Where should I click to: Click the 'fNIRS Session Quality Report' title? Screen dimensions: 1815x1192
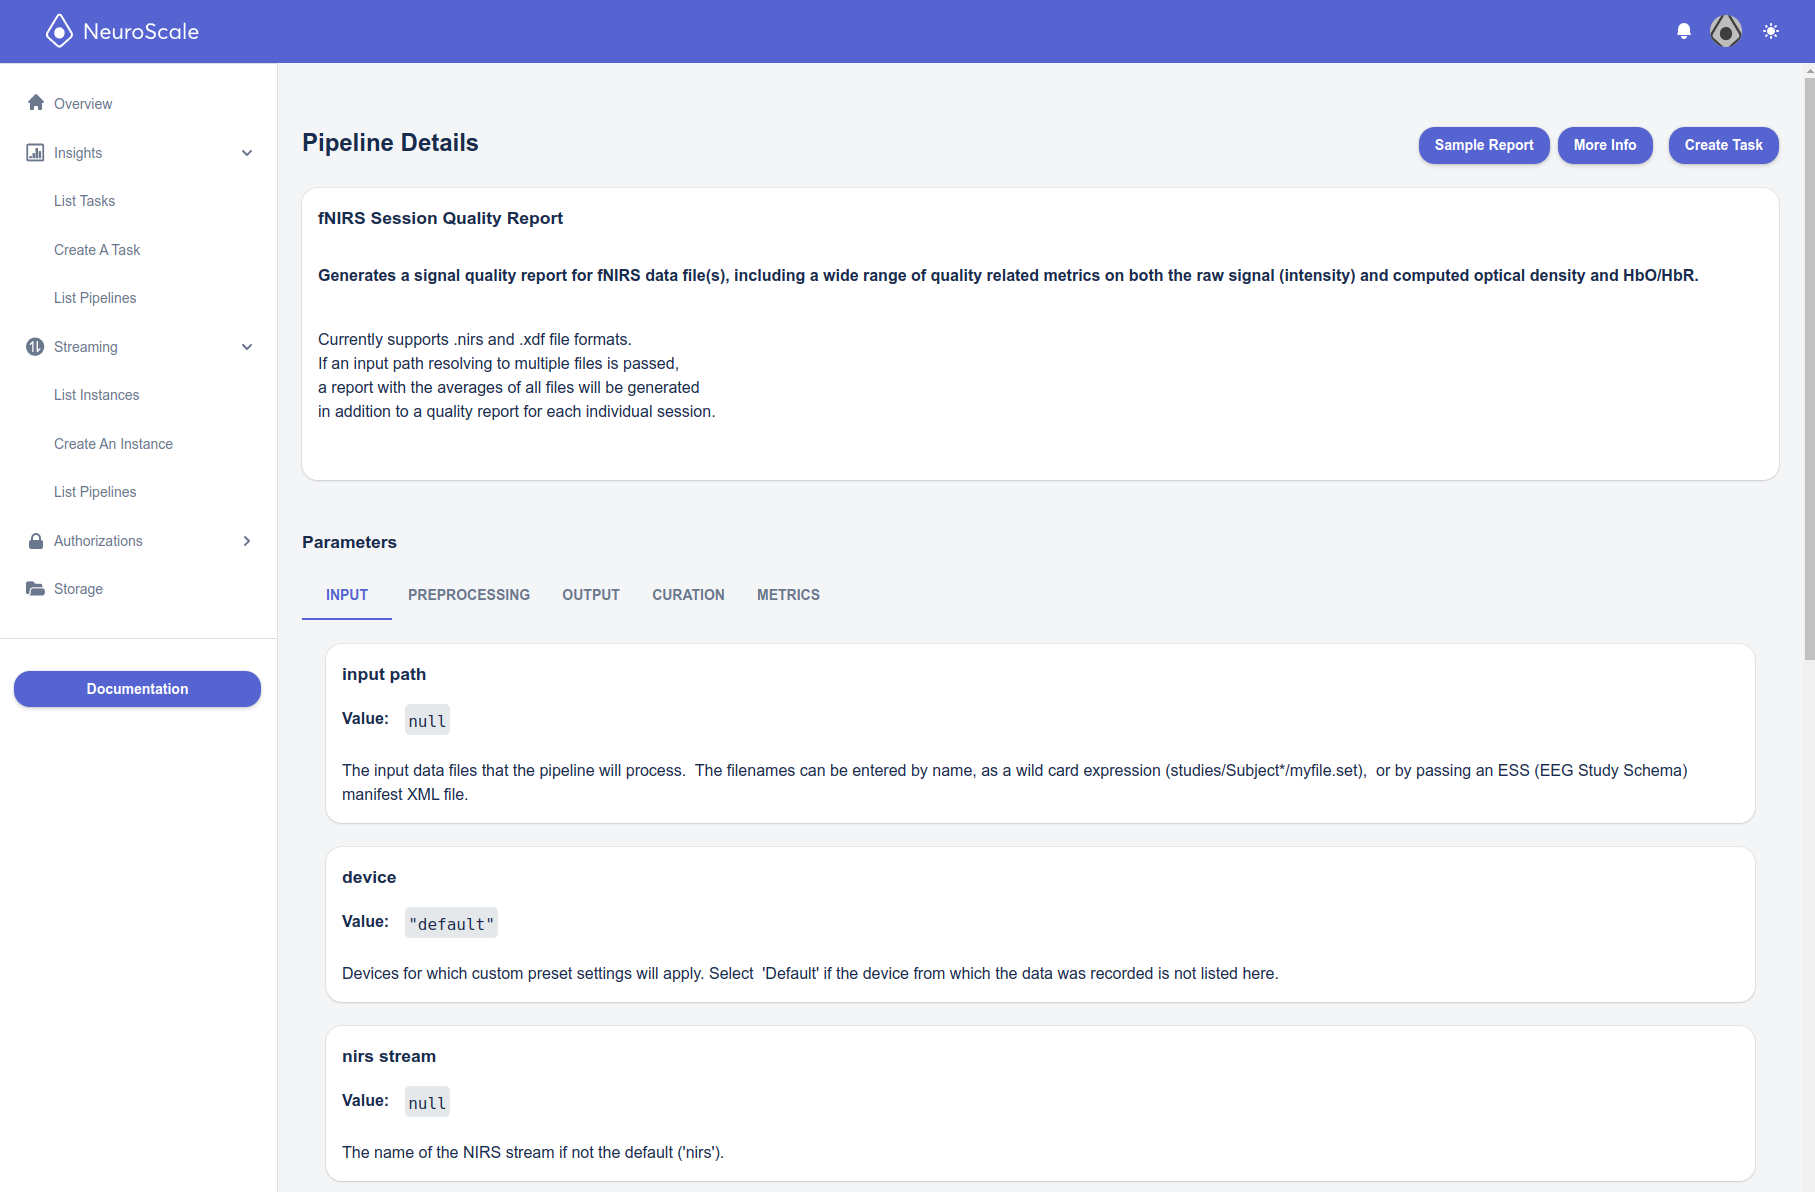click(440, 218)
